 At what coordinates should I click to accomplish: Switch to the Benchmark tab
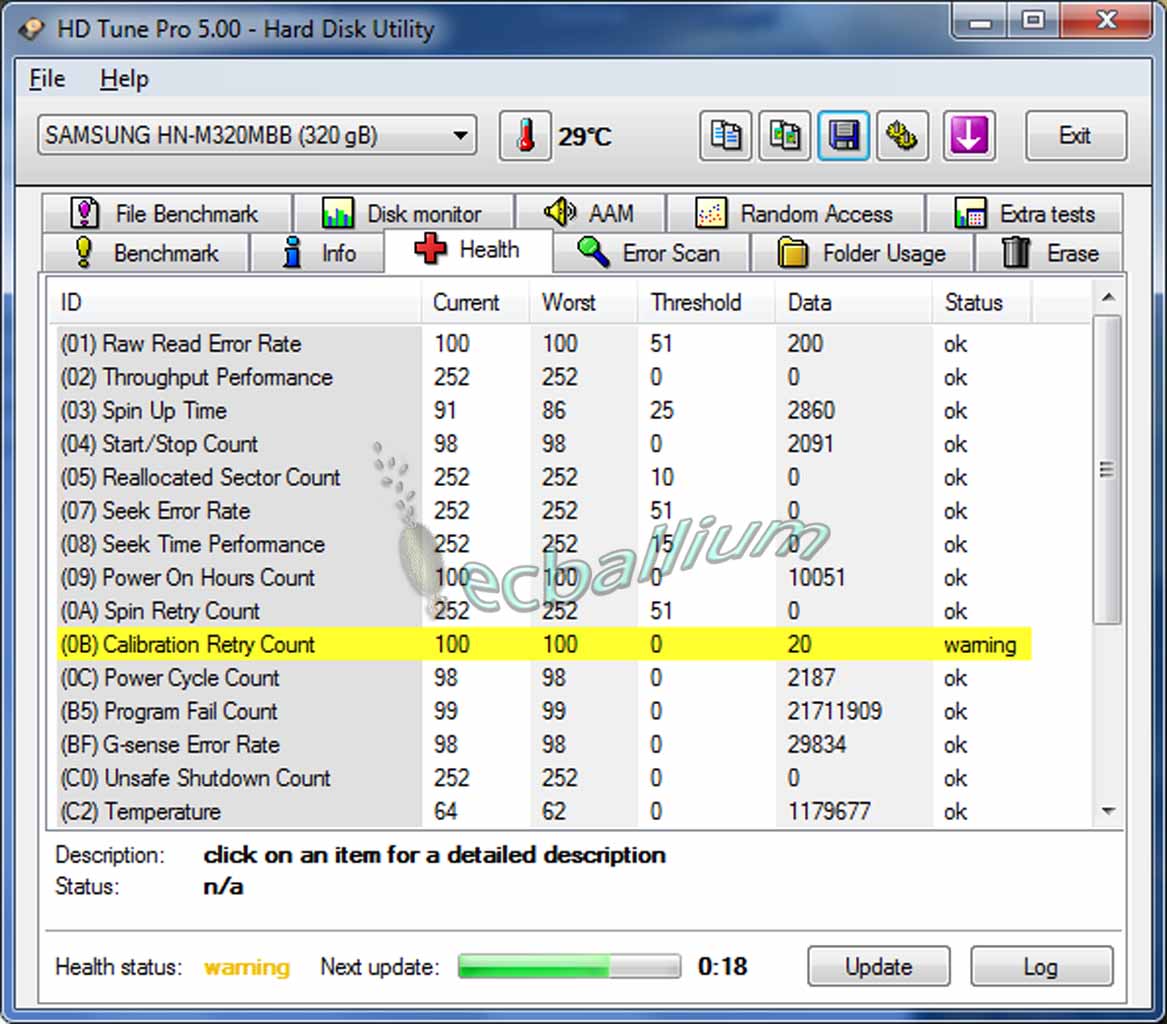coord(146,253)
